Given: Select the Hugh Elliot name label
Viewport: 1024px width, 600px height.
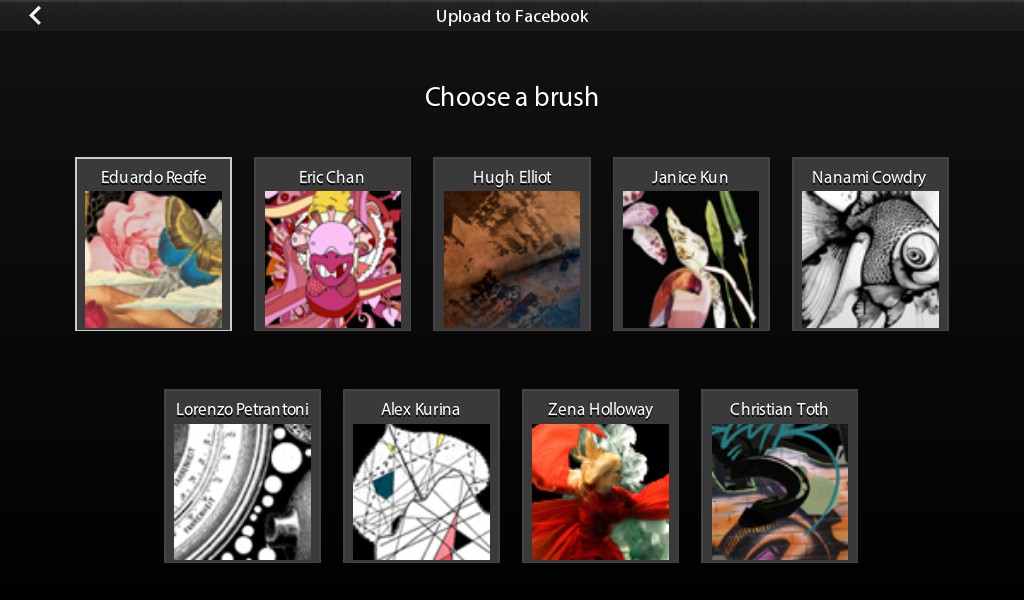Looking at the screenshot, I should tap(512, 178).
